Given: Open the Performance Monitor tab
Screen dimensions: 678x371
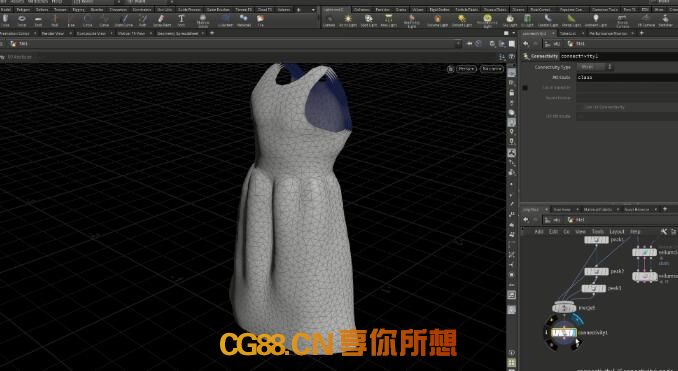Looking at the screenshot, I should [x=608, y=33].
